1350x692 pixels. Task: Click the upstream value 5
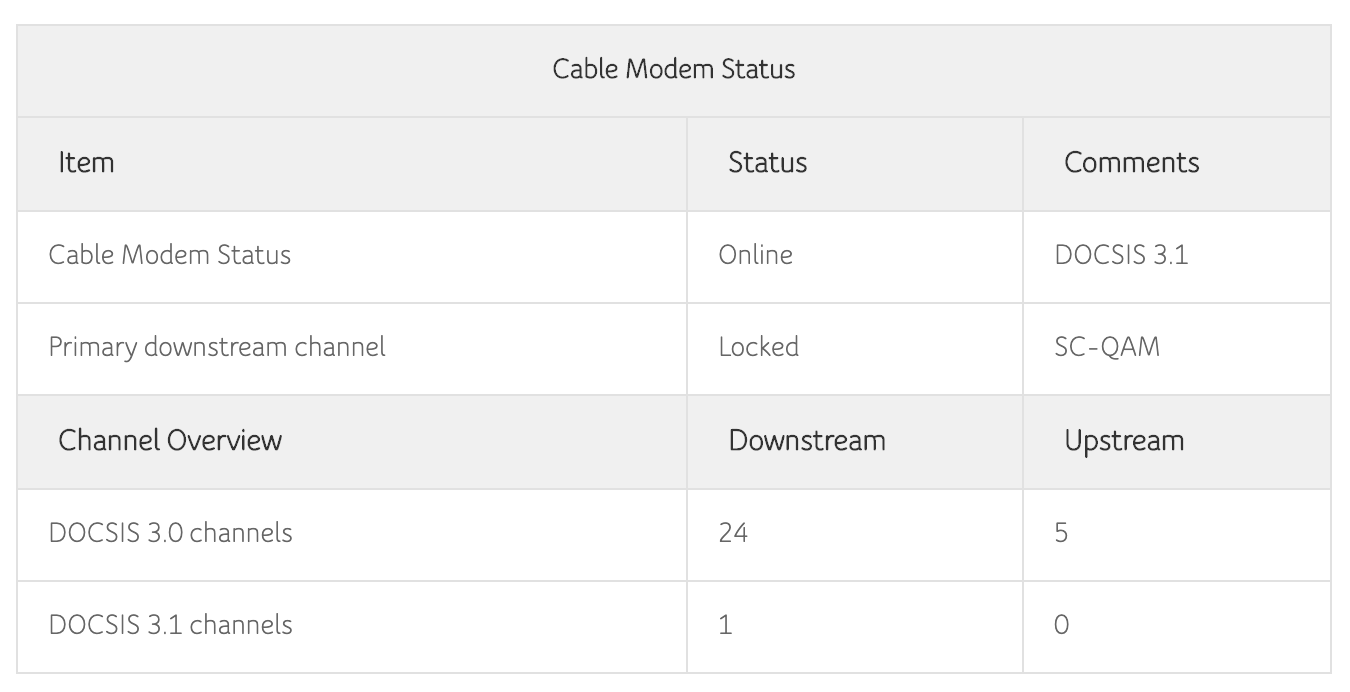click(x=1061, y=533)
